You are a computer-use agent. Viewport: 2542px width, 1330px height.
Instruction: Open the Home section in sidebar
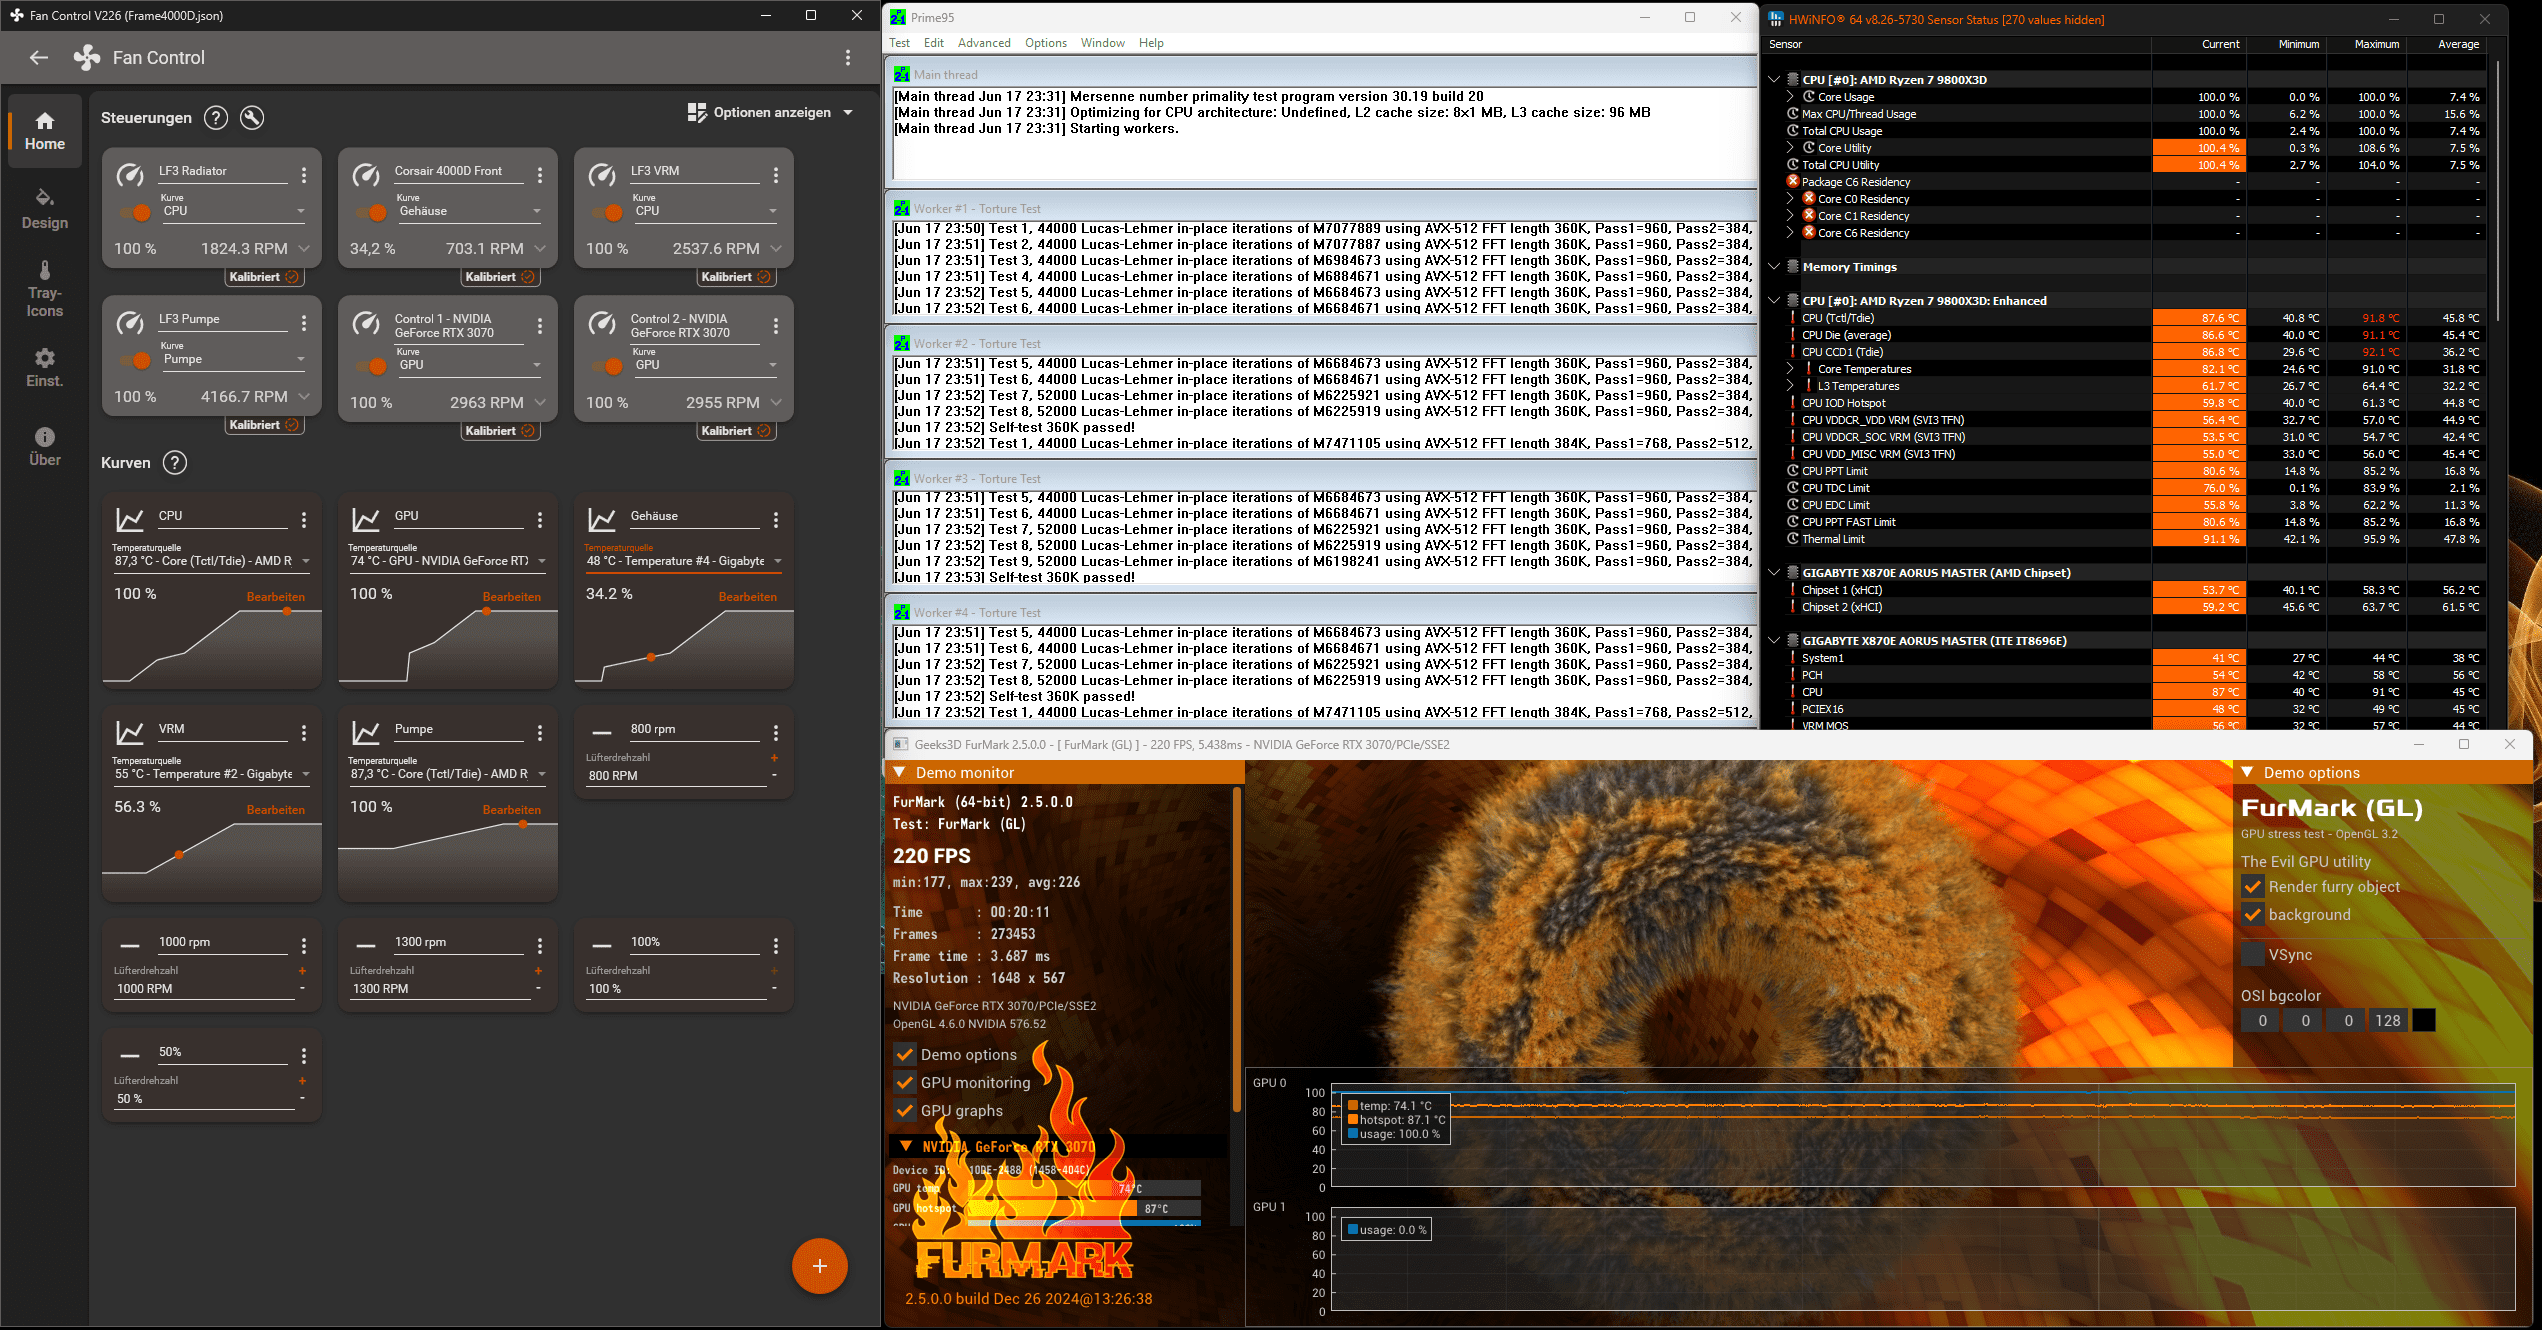pyautogui.click(x=45, y=131)
